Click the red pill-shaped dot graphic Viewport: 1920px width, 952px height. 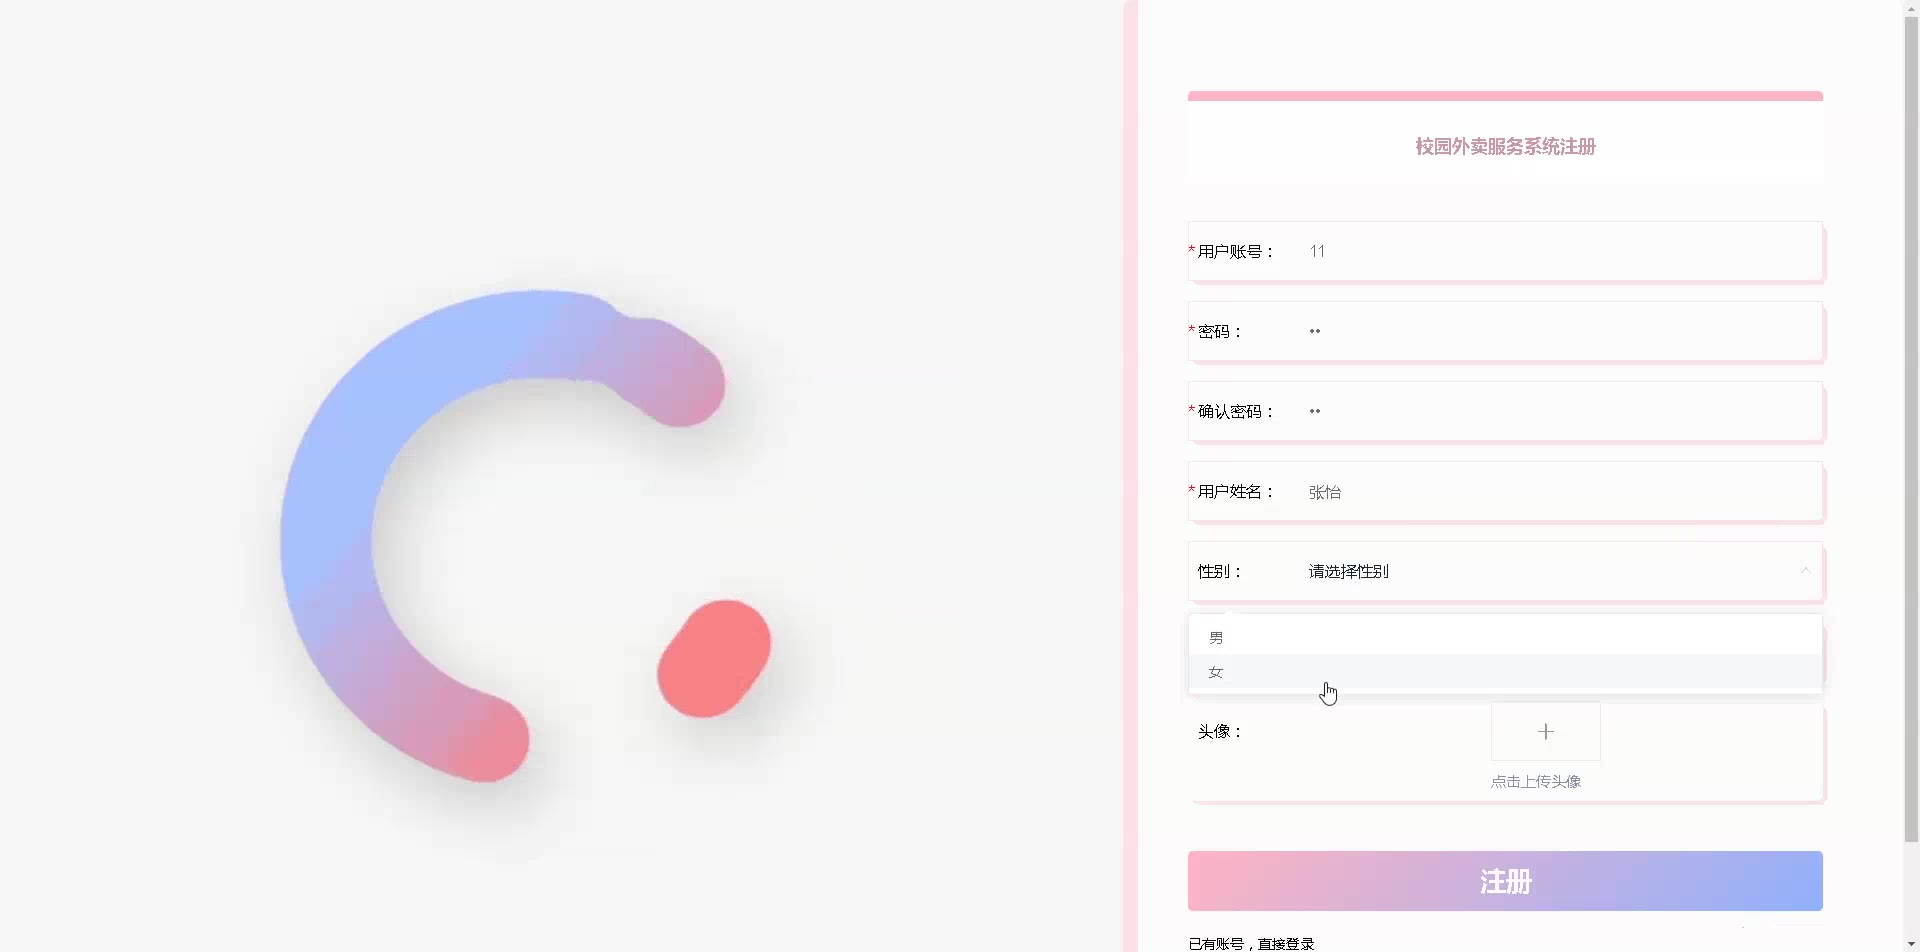click(x=714, y=658)
